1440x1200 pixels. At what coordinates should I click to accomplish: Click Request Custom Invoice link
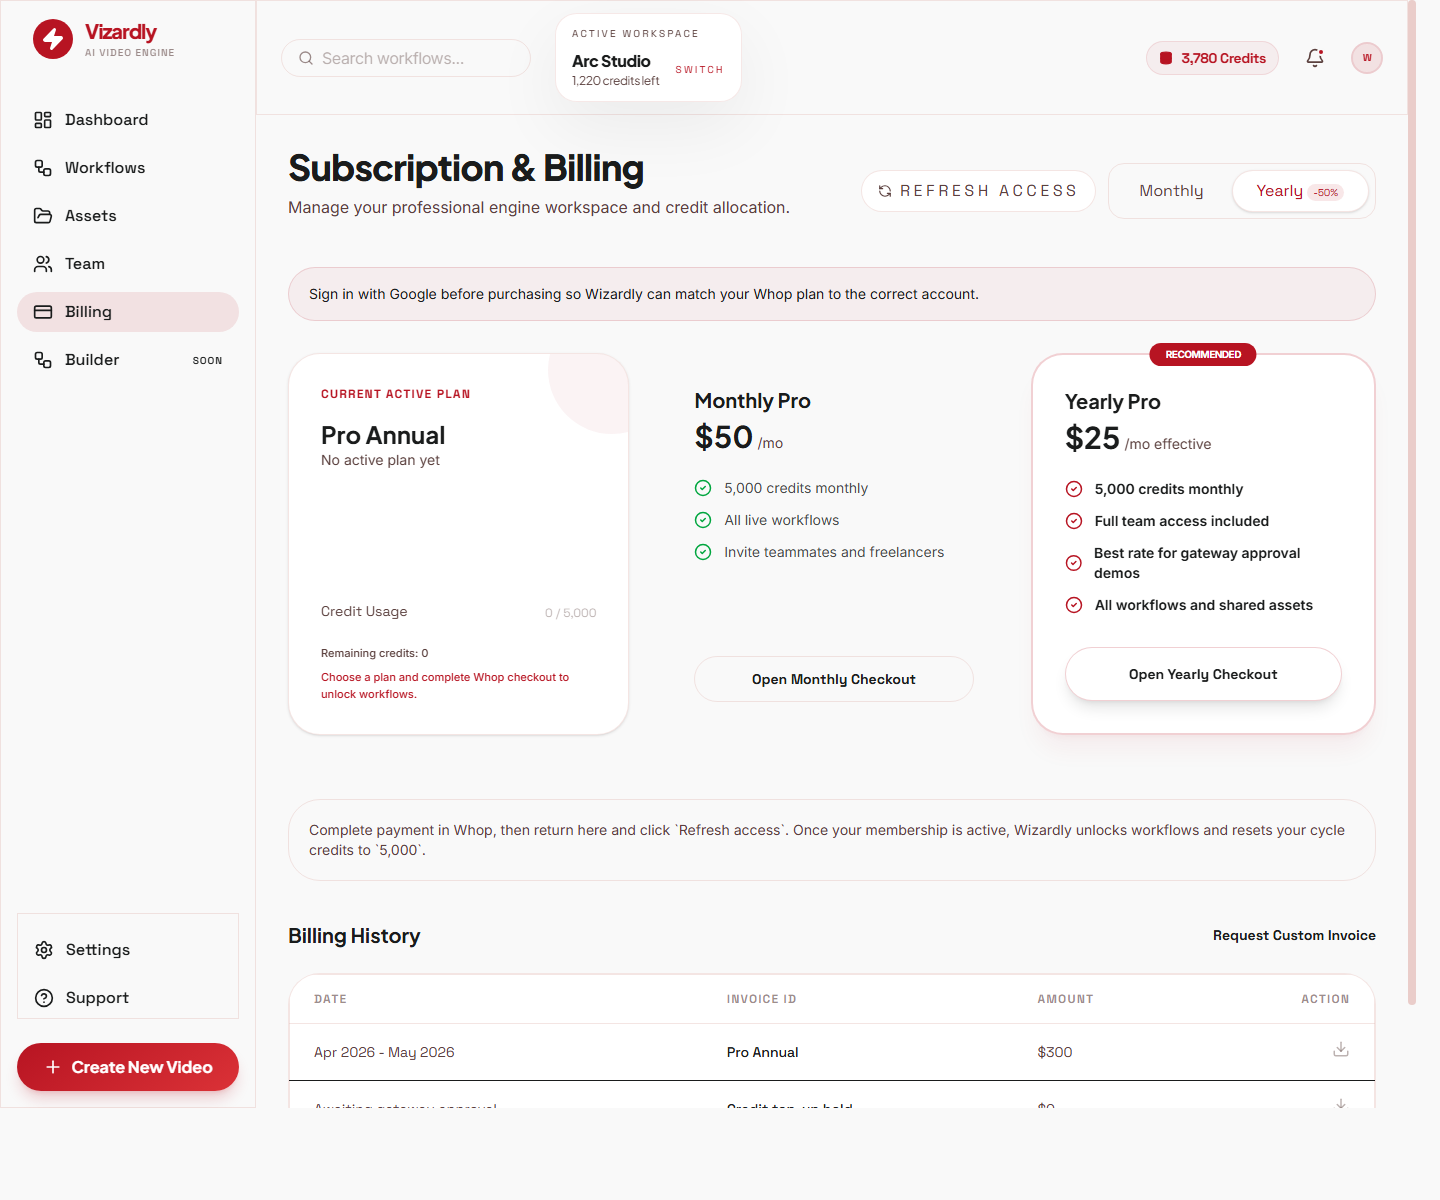tap(1293, 935)
